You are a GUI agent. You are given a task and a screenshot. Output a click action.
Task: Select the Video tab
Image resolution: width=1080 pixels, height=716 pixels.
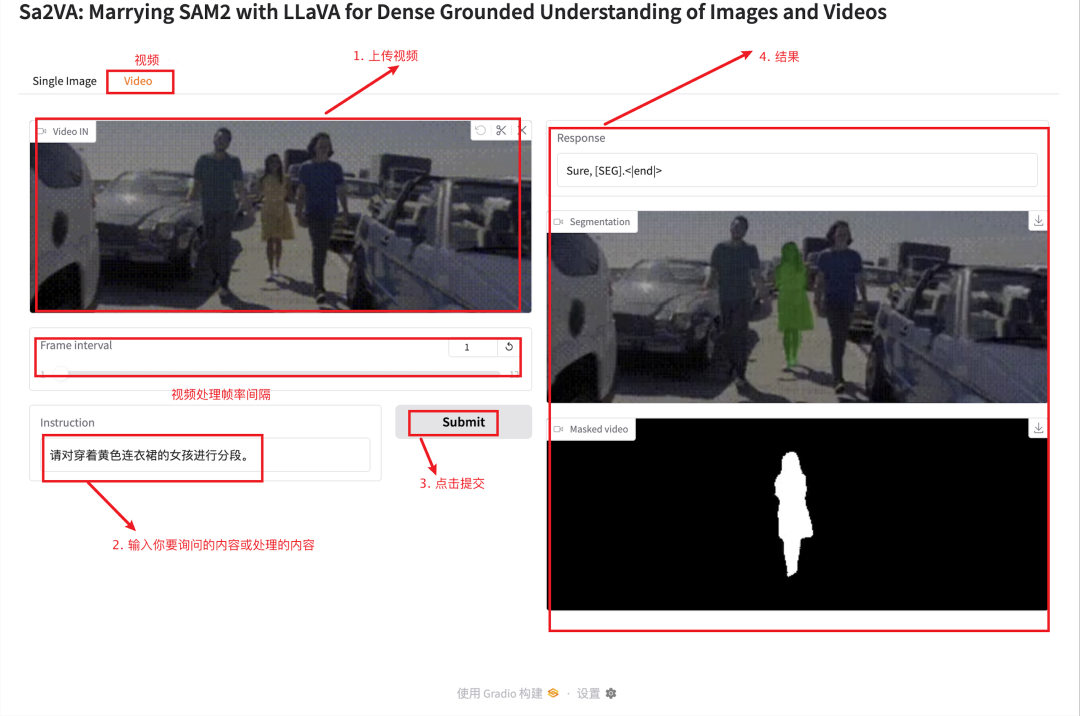pyautogui.click(x=138, y=81)
